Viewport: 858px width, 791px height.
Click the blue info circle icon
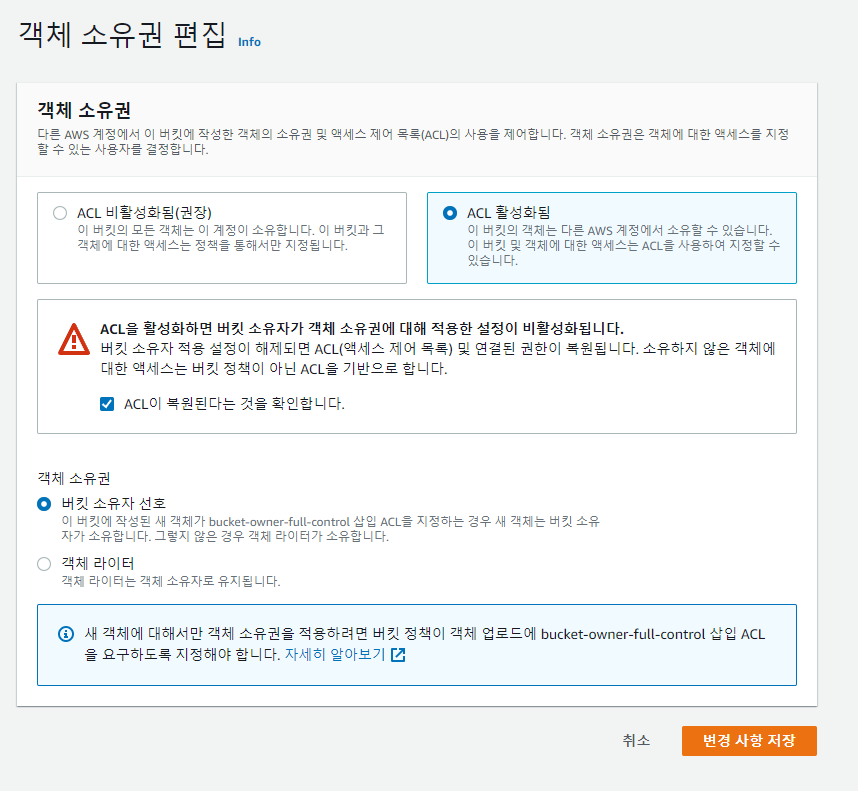point(66,634)
